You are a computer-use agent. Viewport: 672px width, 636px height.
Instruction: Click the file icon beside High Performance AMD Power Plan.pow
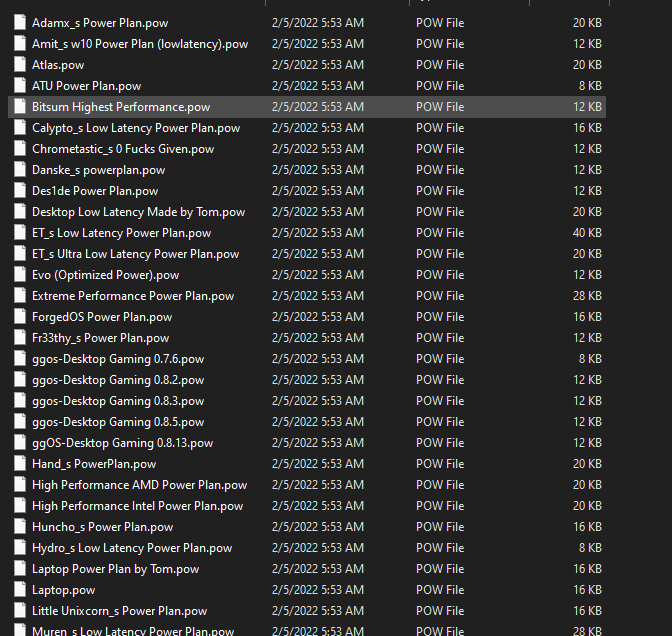(20, 484)
